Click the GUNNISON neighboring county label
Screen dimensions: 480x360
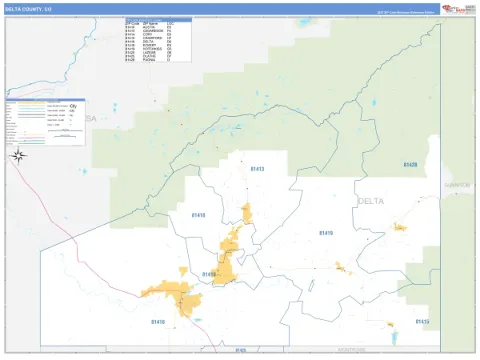tap(457, 185)
